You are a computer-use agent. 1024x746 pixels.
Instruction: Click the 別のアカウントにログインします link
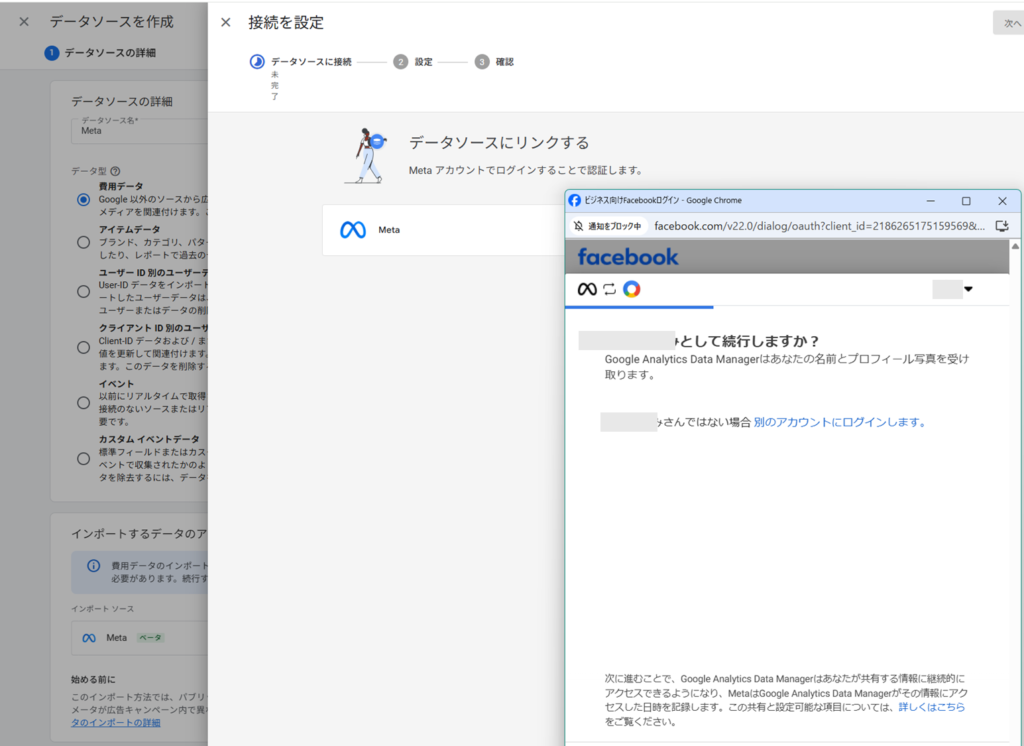(840, 422)
